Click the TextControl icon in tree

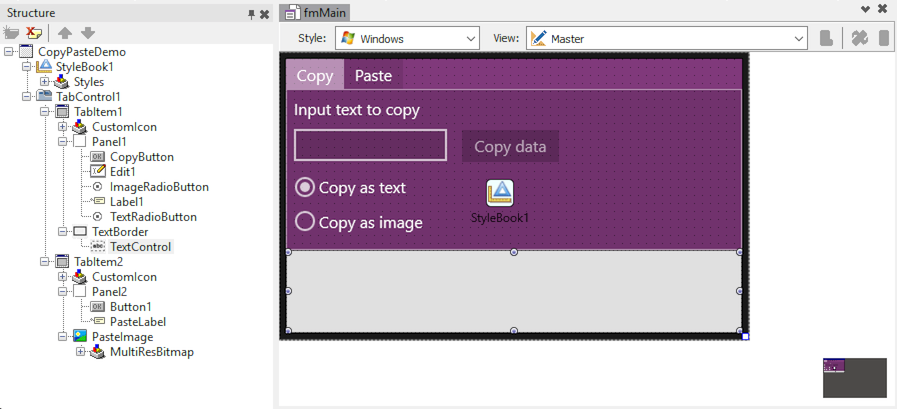[x=98, y=247]
